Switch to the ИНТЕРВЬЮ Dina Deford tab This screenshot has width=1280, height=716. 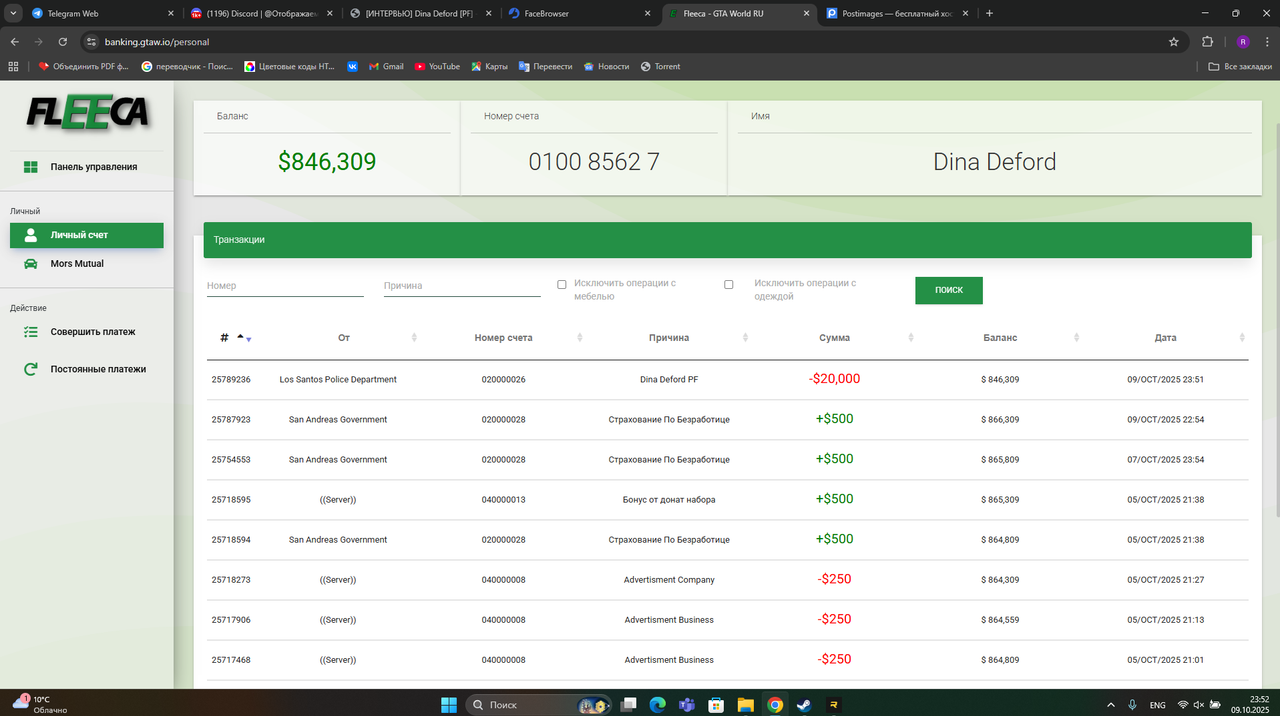point(420,14)
